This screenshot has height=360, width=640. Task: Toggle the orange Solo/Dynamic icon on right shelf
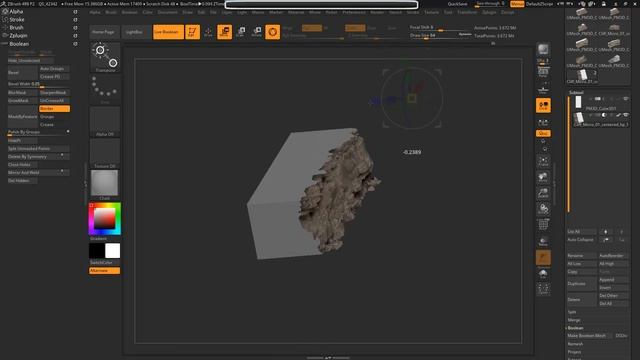(x=543, y=258)
